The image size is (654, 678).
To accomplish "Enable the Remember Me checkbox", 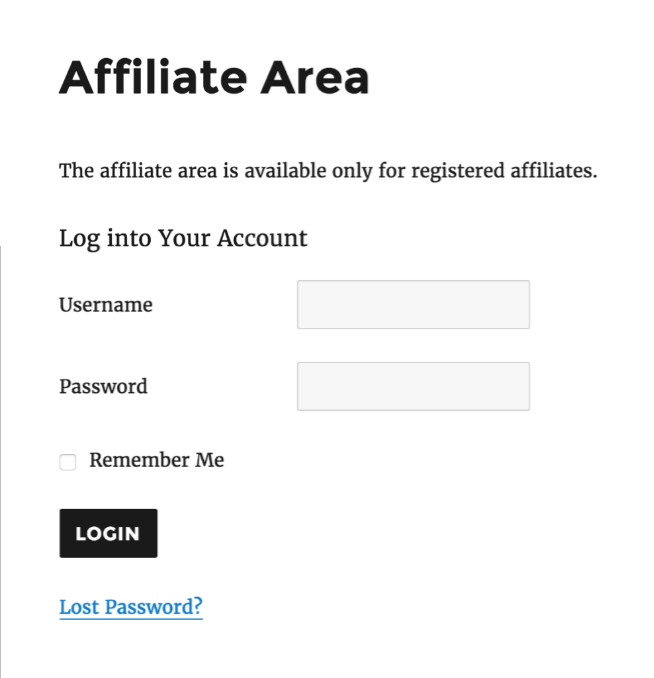I will click(x=68, y=462).
